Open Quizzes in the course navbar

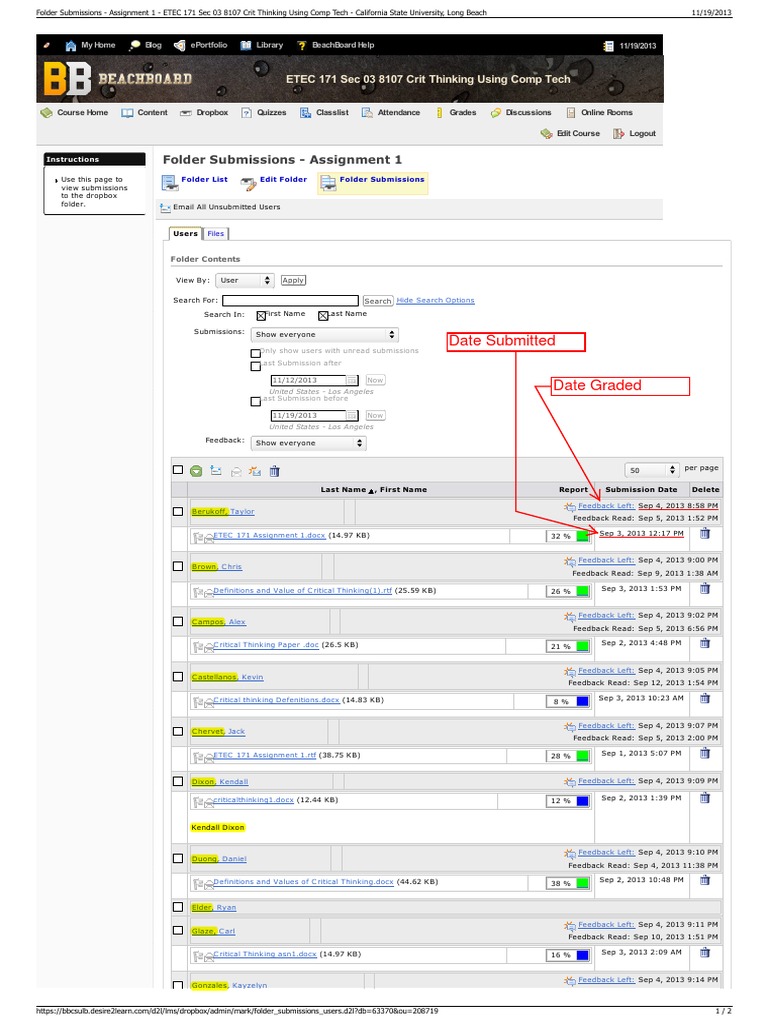coord(264,112)
